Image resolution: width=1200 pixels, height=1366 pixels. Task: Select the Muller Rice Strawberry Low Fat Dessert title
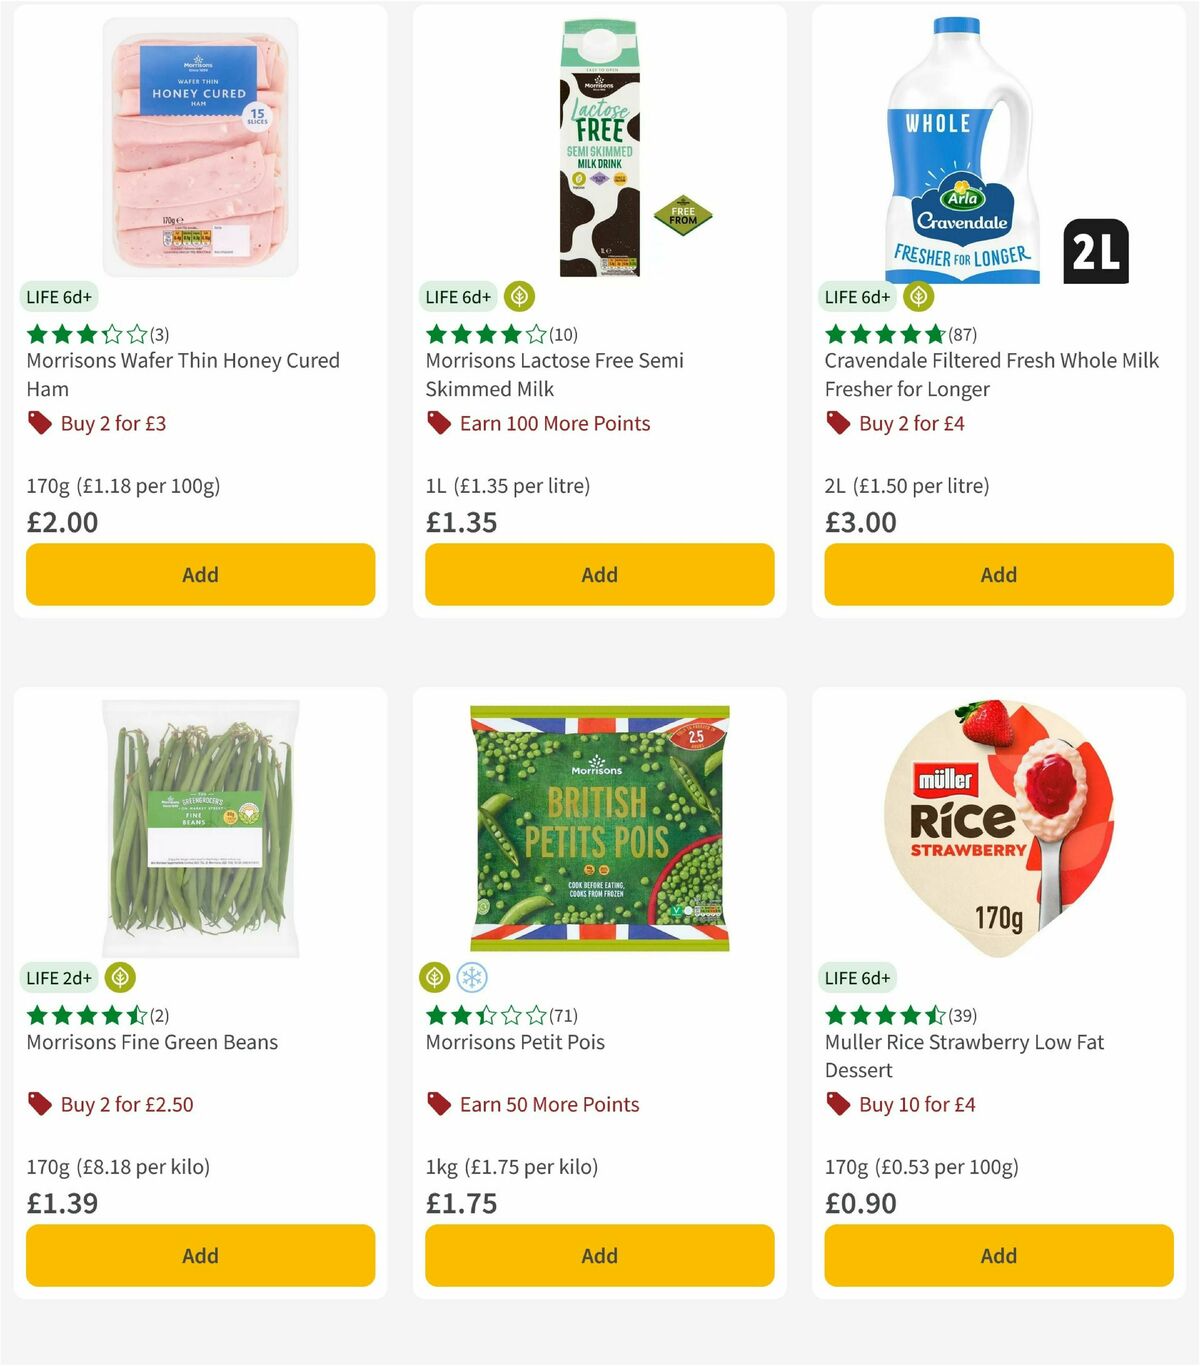[x=963, y=1055]
